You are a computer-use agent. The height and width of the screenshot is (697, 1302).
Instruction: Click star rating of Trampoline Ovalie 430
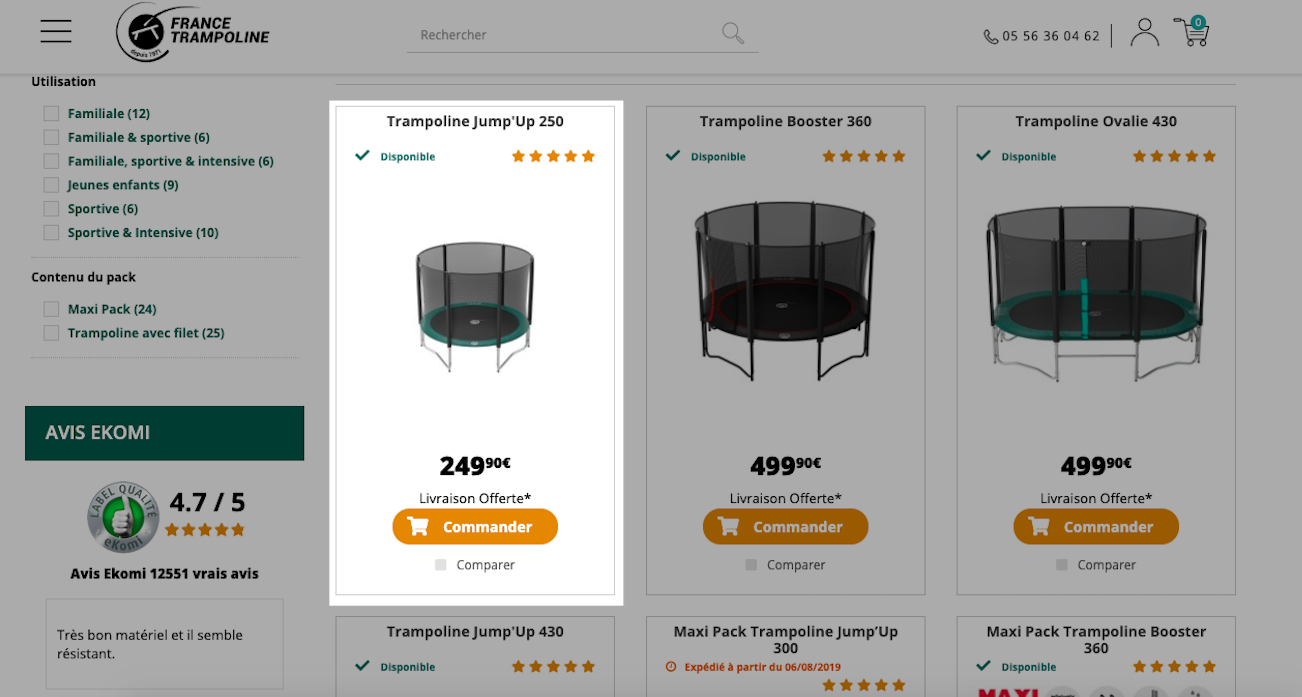coord(1174,156)
